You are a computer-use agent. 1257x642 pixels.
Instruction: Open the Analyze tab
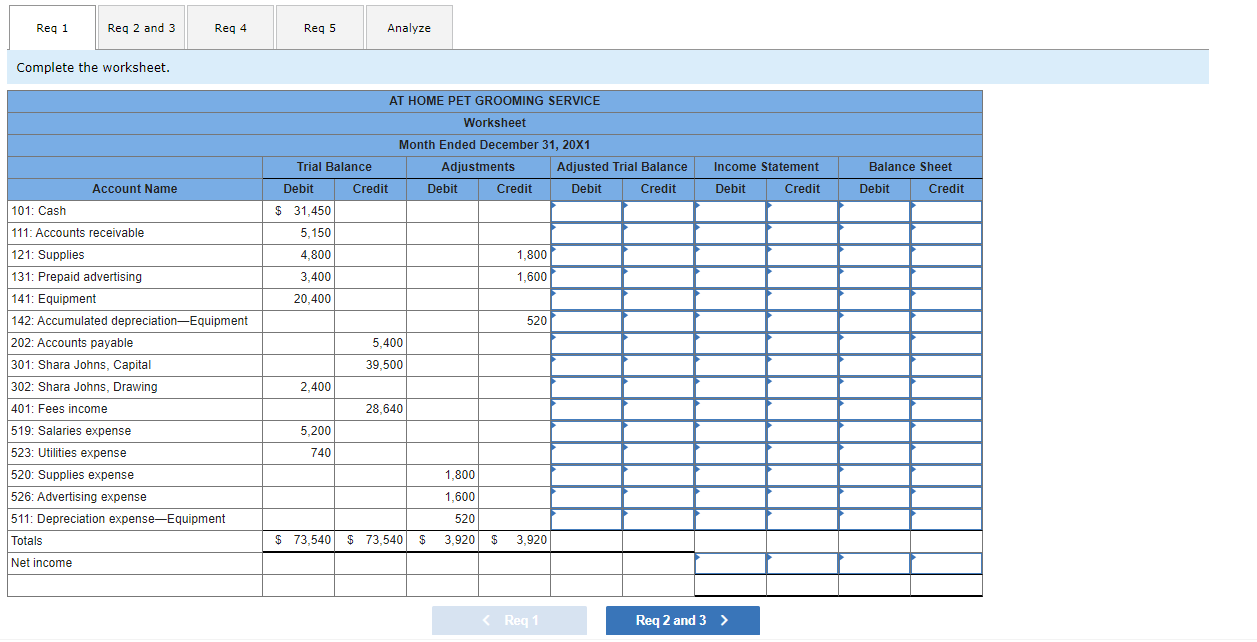(409, 28)
